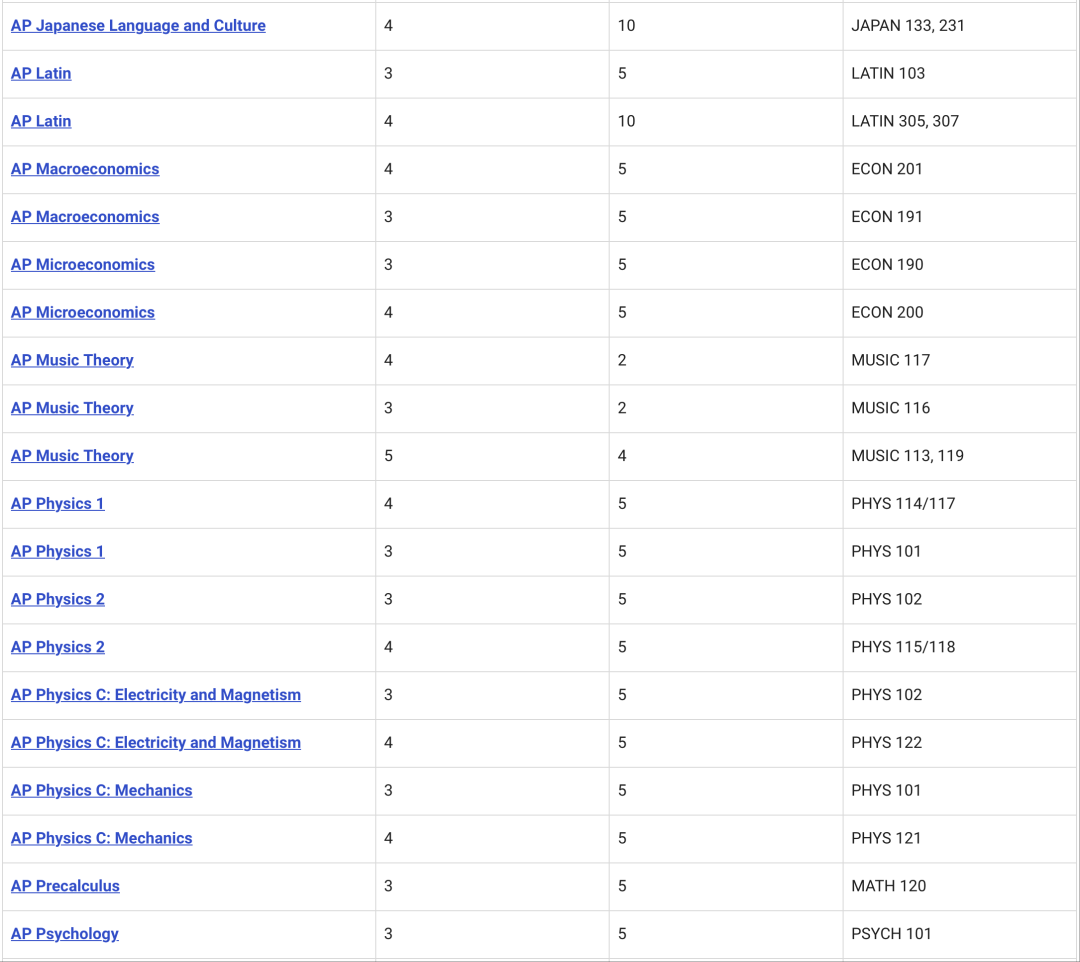The height and width of the screenshot is (962, 1080).
Task: Open AP Physics C: Electricity and Magnetism, PHYS 122 row
Action: pyautogui.click(x=156, y=743)
